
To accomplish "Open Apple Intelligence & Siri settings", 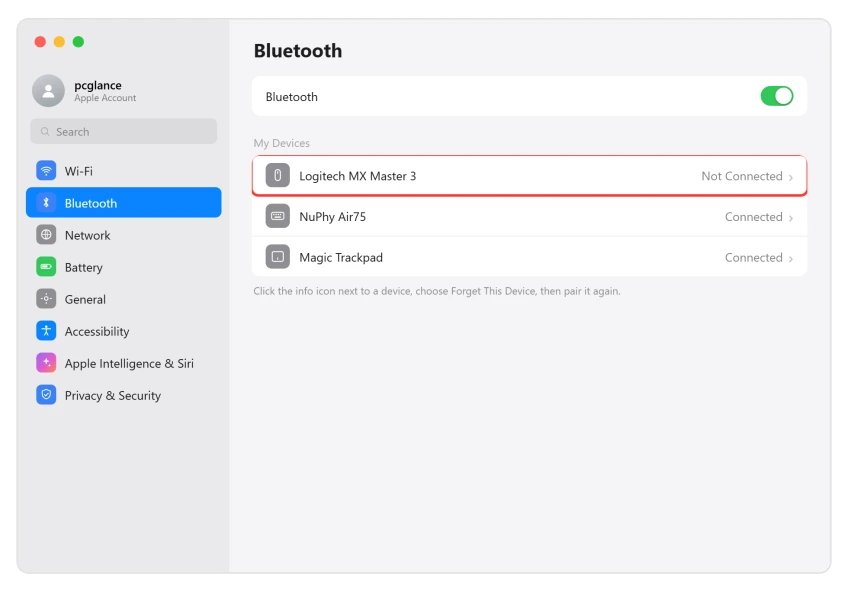I will coord(123,363).
